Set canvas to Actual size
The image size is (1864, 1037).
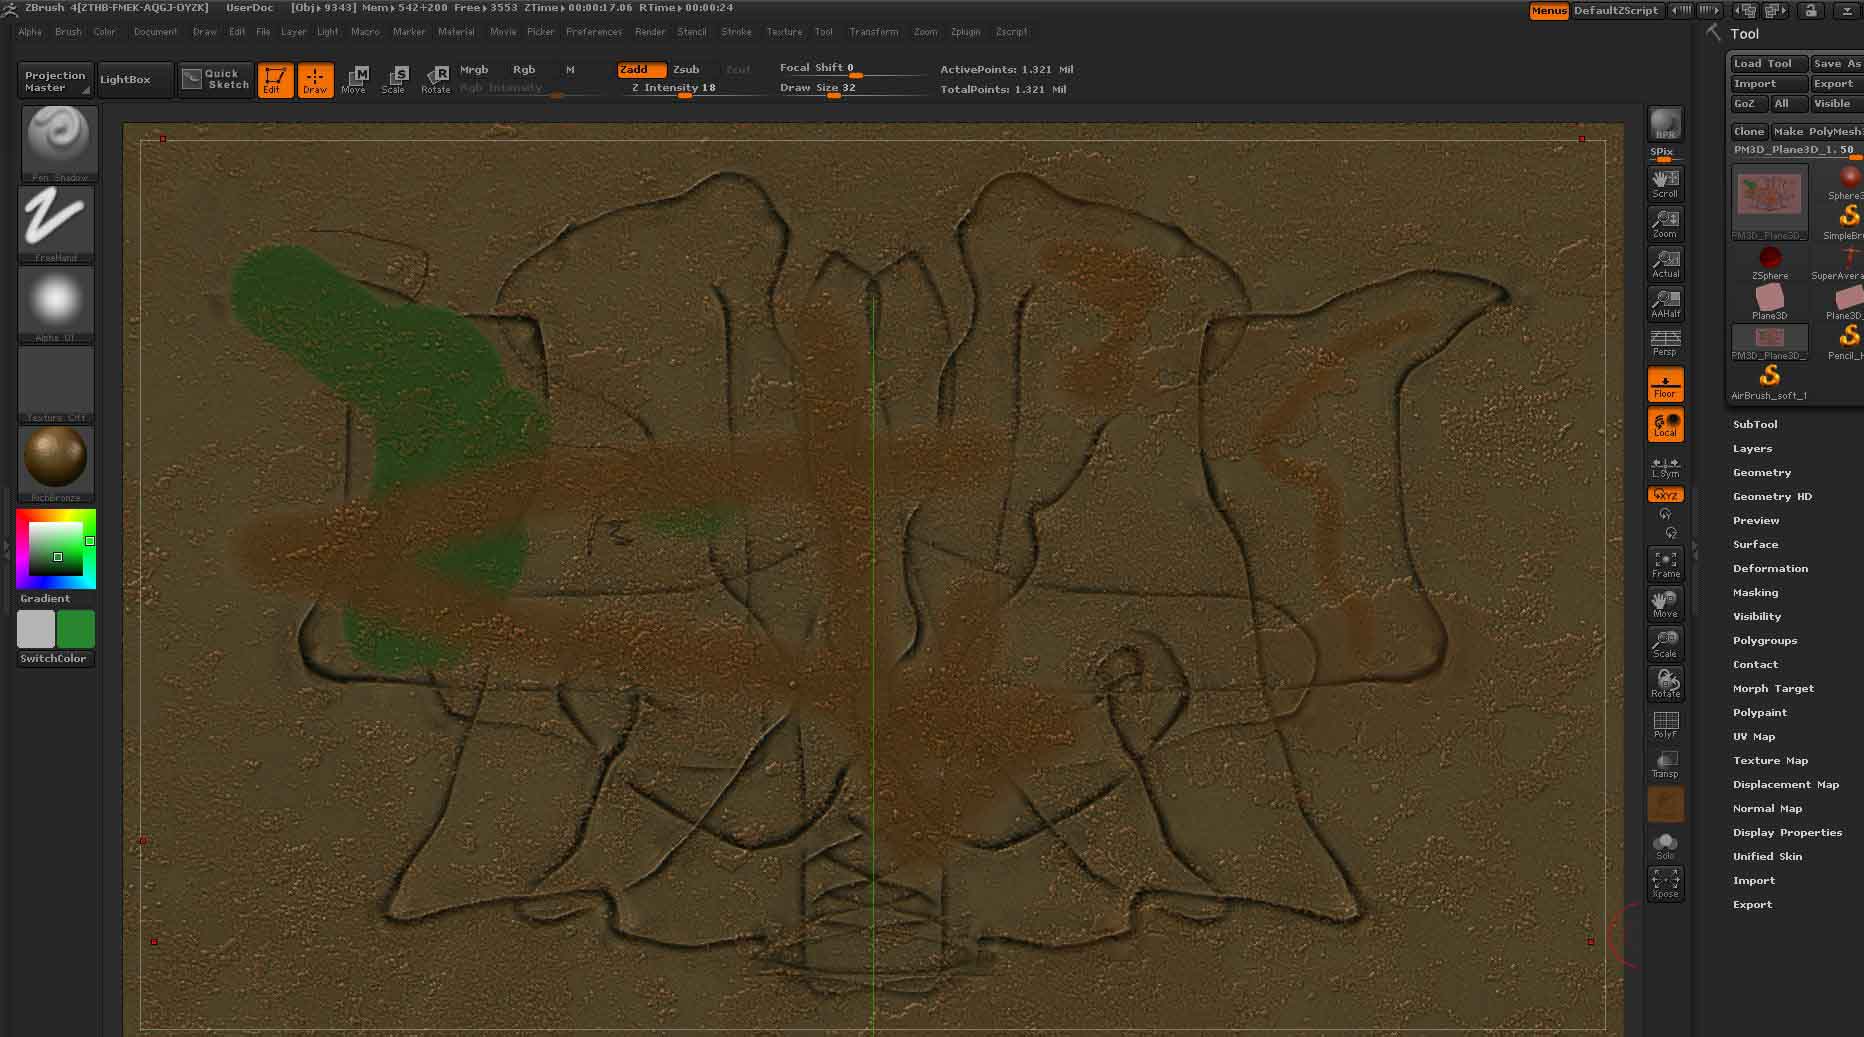(1665, 264)
